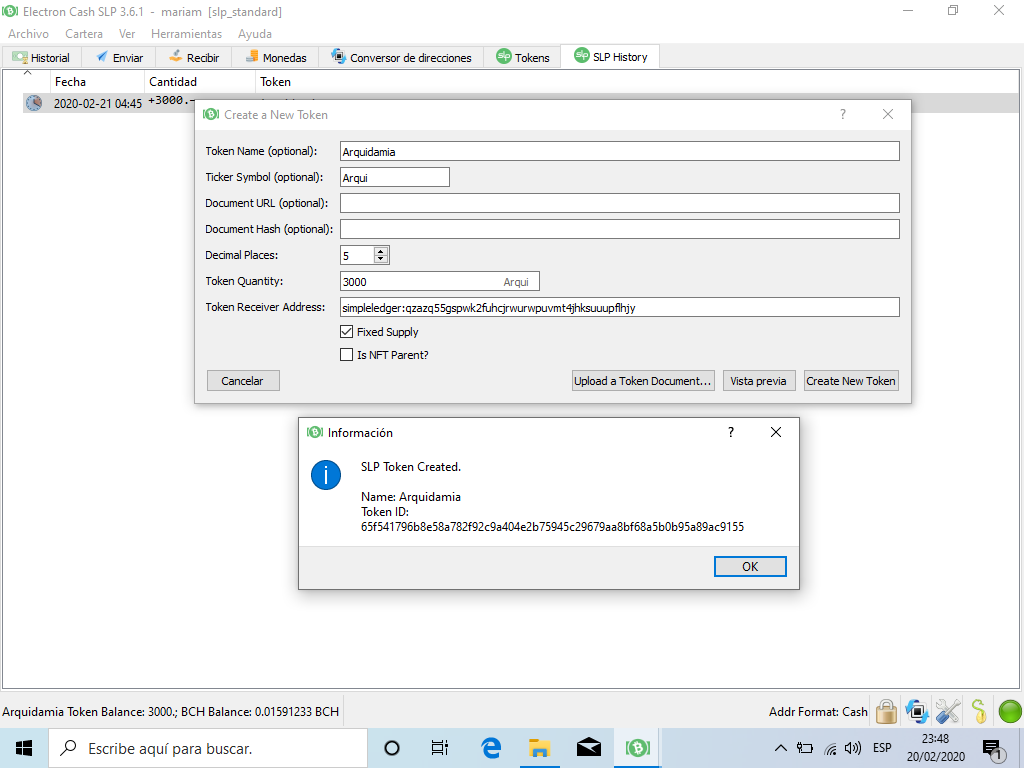Open Task View on taskbar
The width and height of the screenshot is (1024, 768).
pos(440,748)
